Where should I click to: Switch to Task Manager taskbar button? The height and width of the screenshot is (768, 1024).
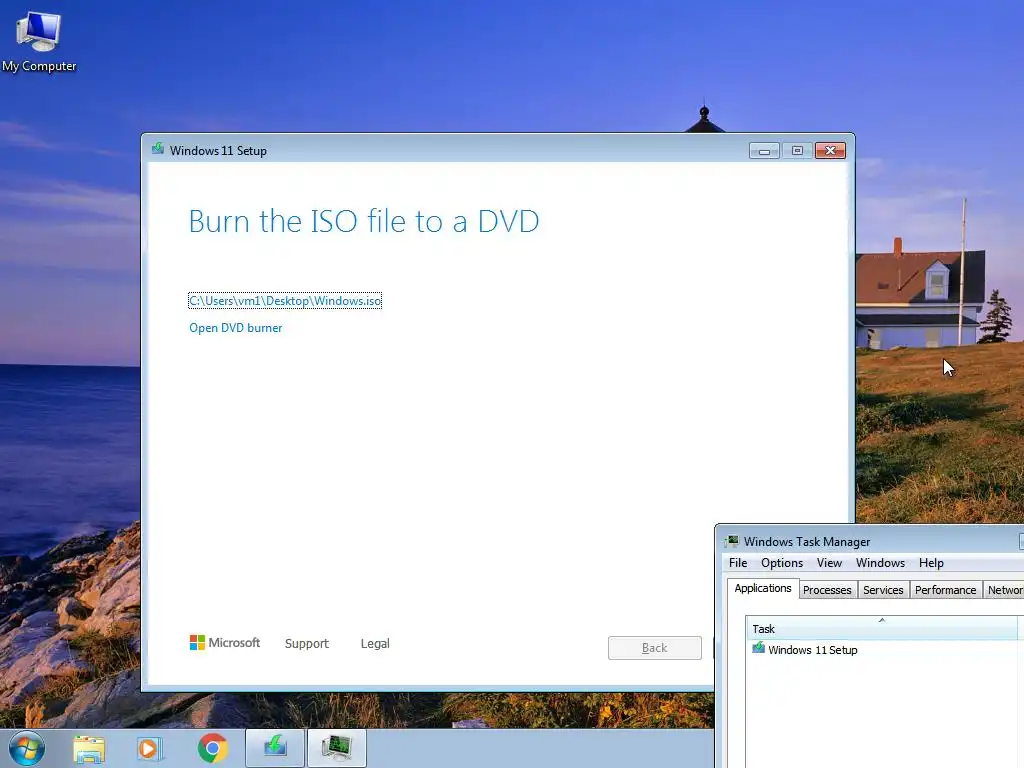point(337,748)
